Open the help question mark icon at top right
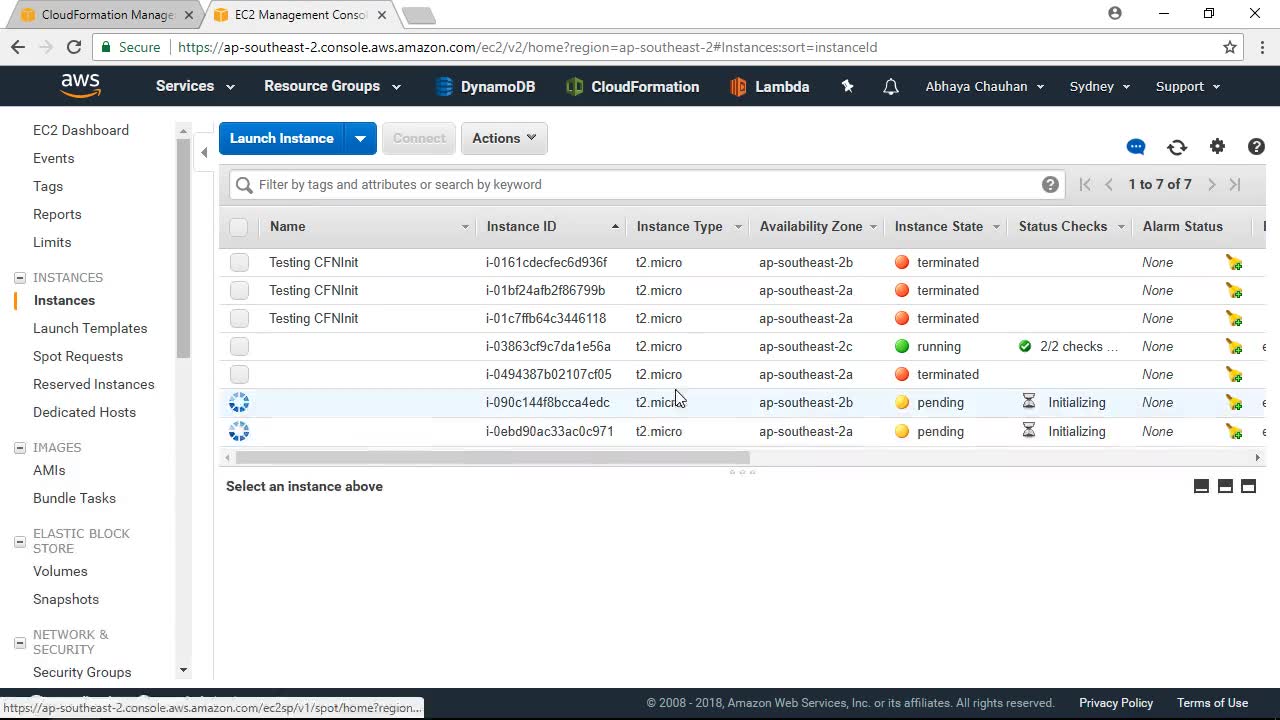1280x720 pixels. point(1257,147)
